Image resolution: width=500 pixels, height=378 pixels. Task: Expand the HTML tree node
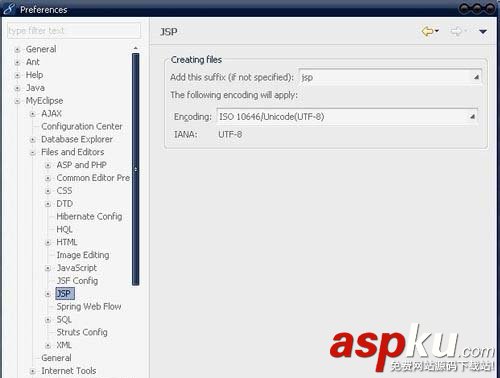point(48,243)
